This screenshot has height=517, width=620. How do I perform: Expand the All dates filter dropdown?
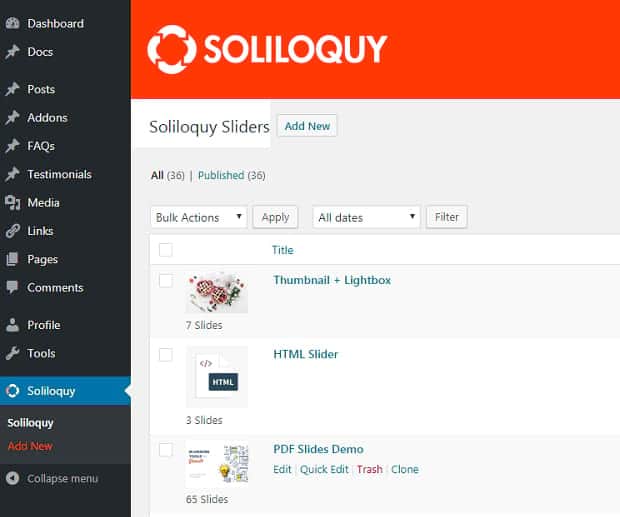[x=366, y=217]
